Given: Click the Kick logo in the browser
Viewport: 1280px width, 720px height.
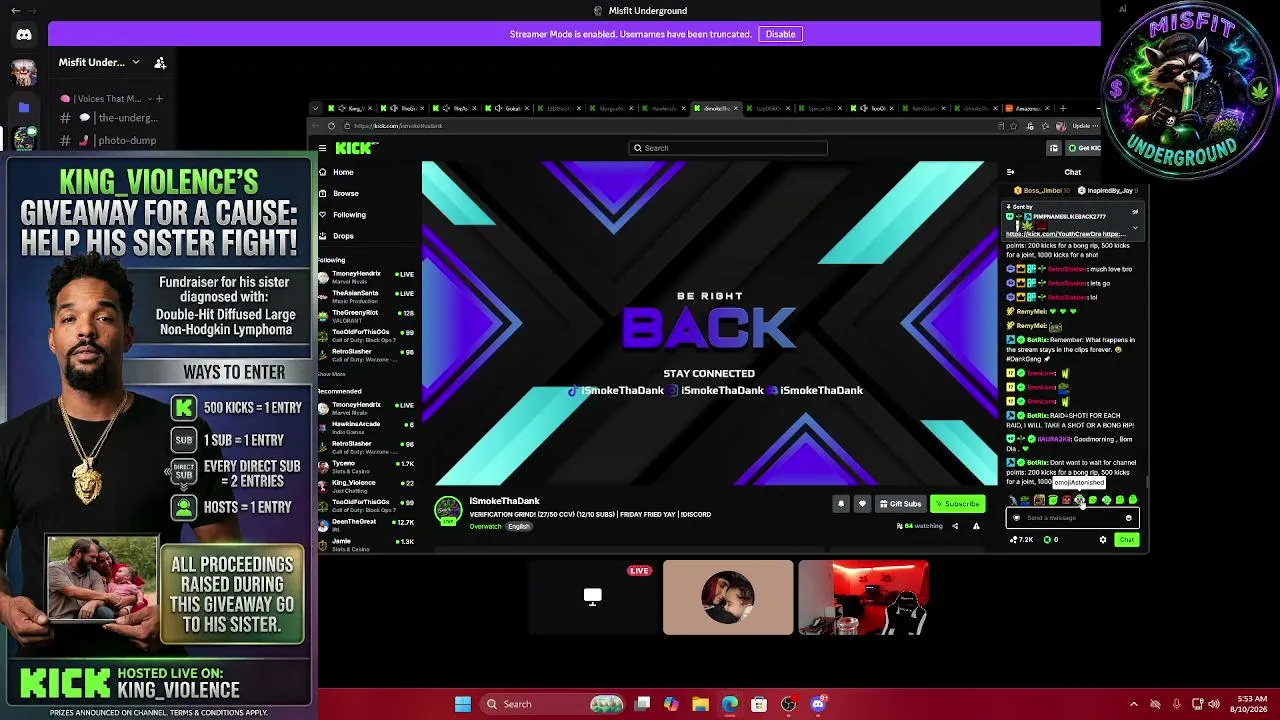Looking at the screenshot, I should [x=357, y=148].
